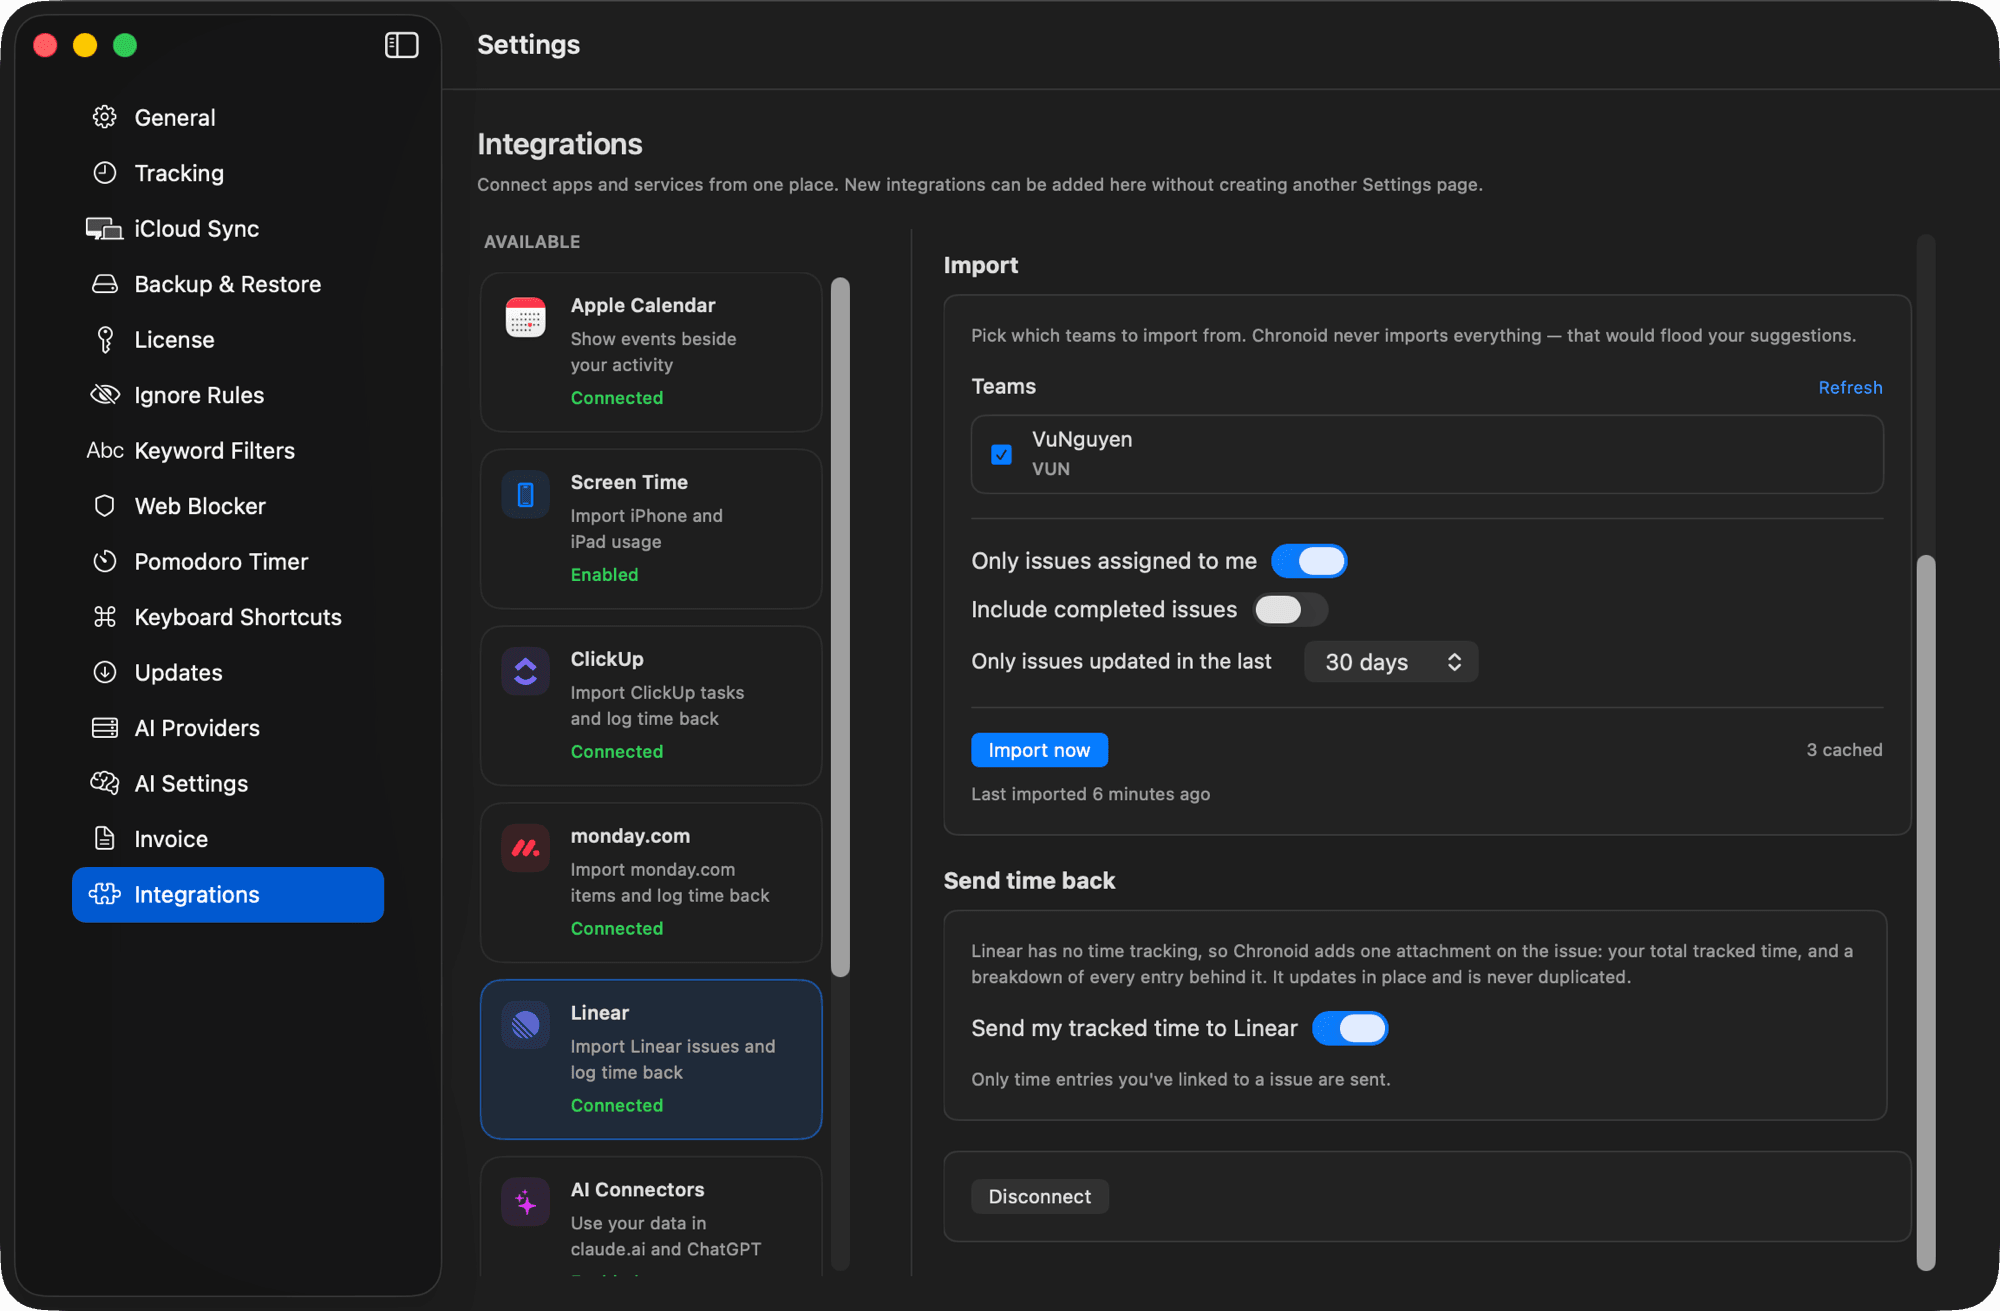Click the Invoice document icon
The height and width of the screenshot is (1311, 2000).
pos(105,839)
